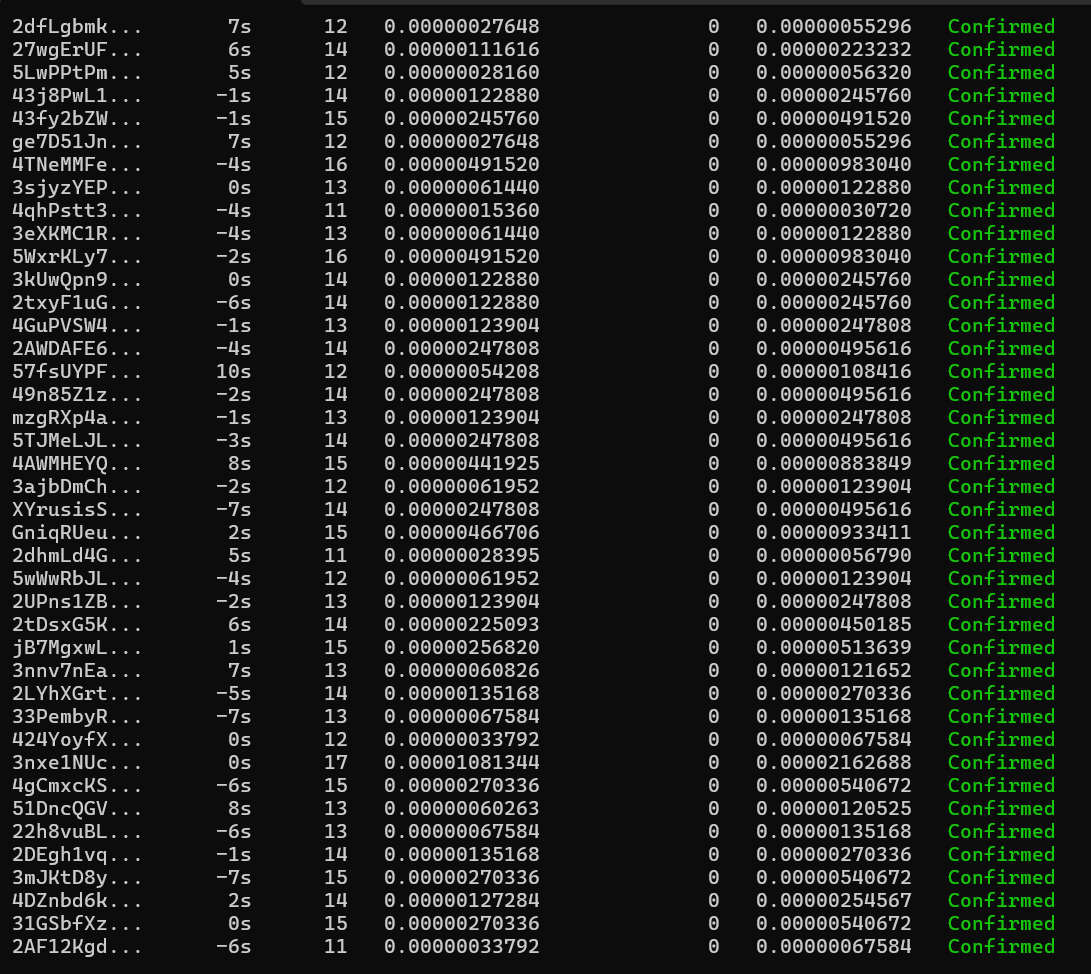
Task: Click the value 0.00001081344
Action: (x=462, y=762)
